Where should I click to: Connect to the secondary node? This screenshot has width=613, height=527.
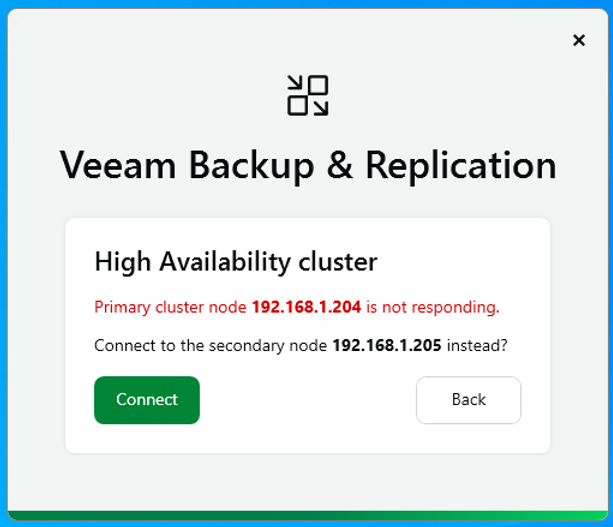tap(147, 400)
